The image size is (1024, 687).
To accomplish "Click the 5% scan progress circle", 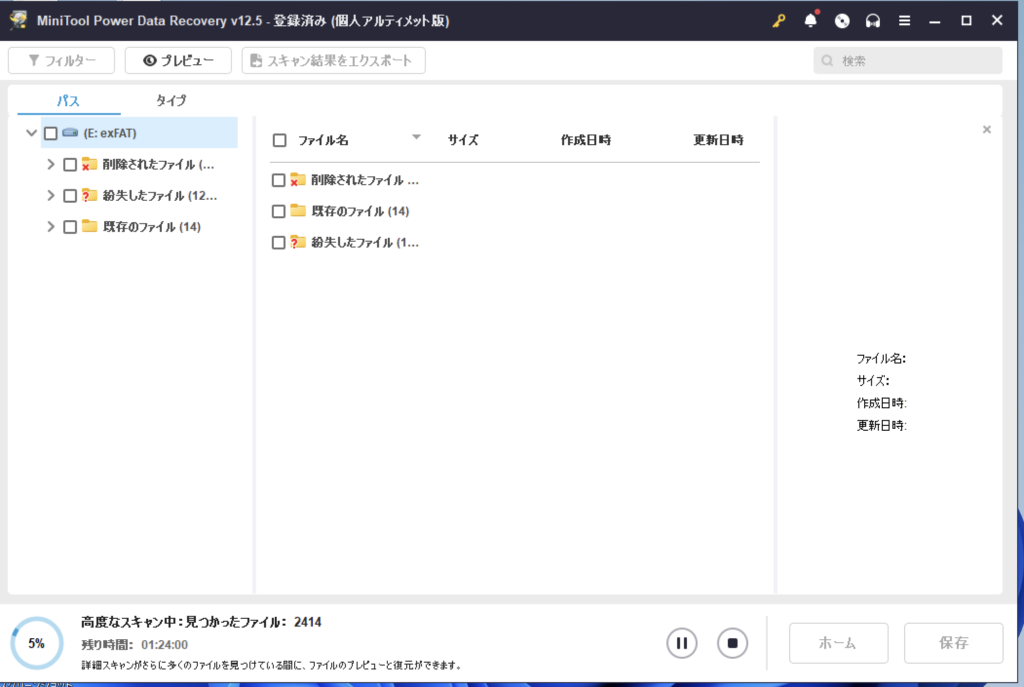I will click(x=37, y=643).
